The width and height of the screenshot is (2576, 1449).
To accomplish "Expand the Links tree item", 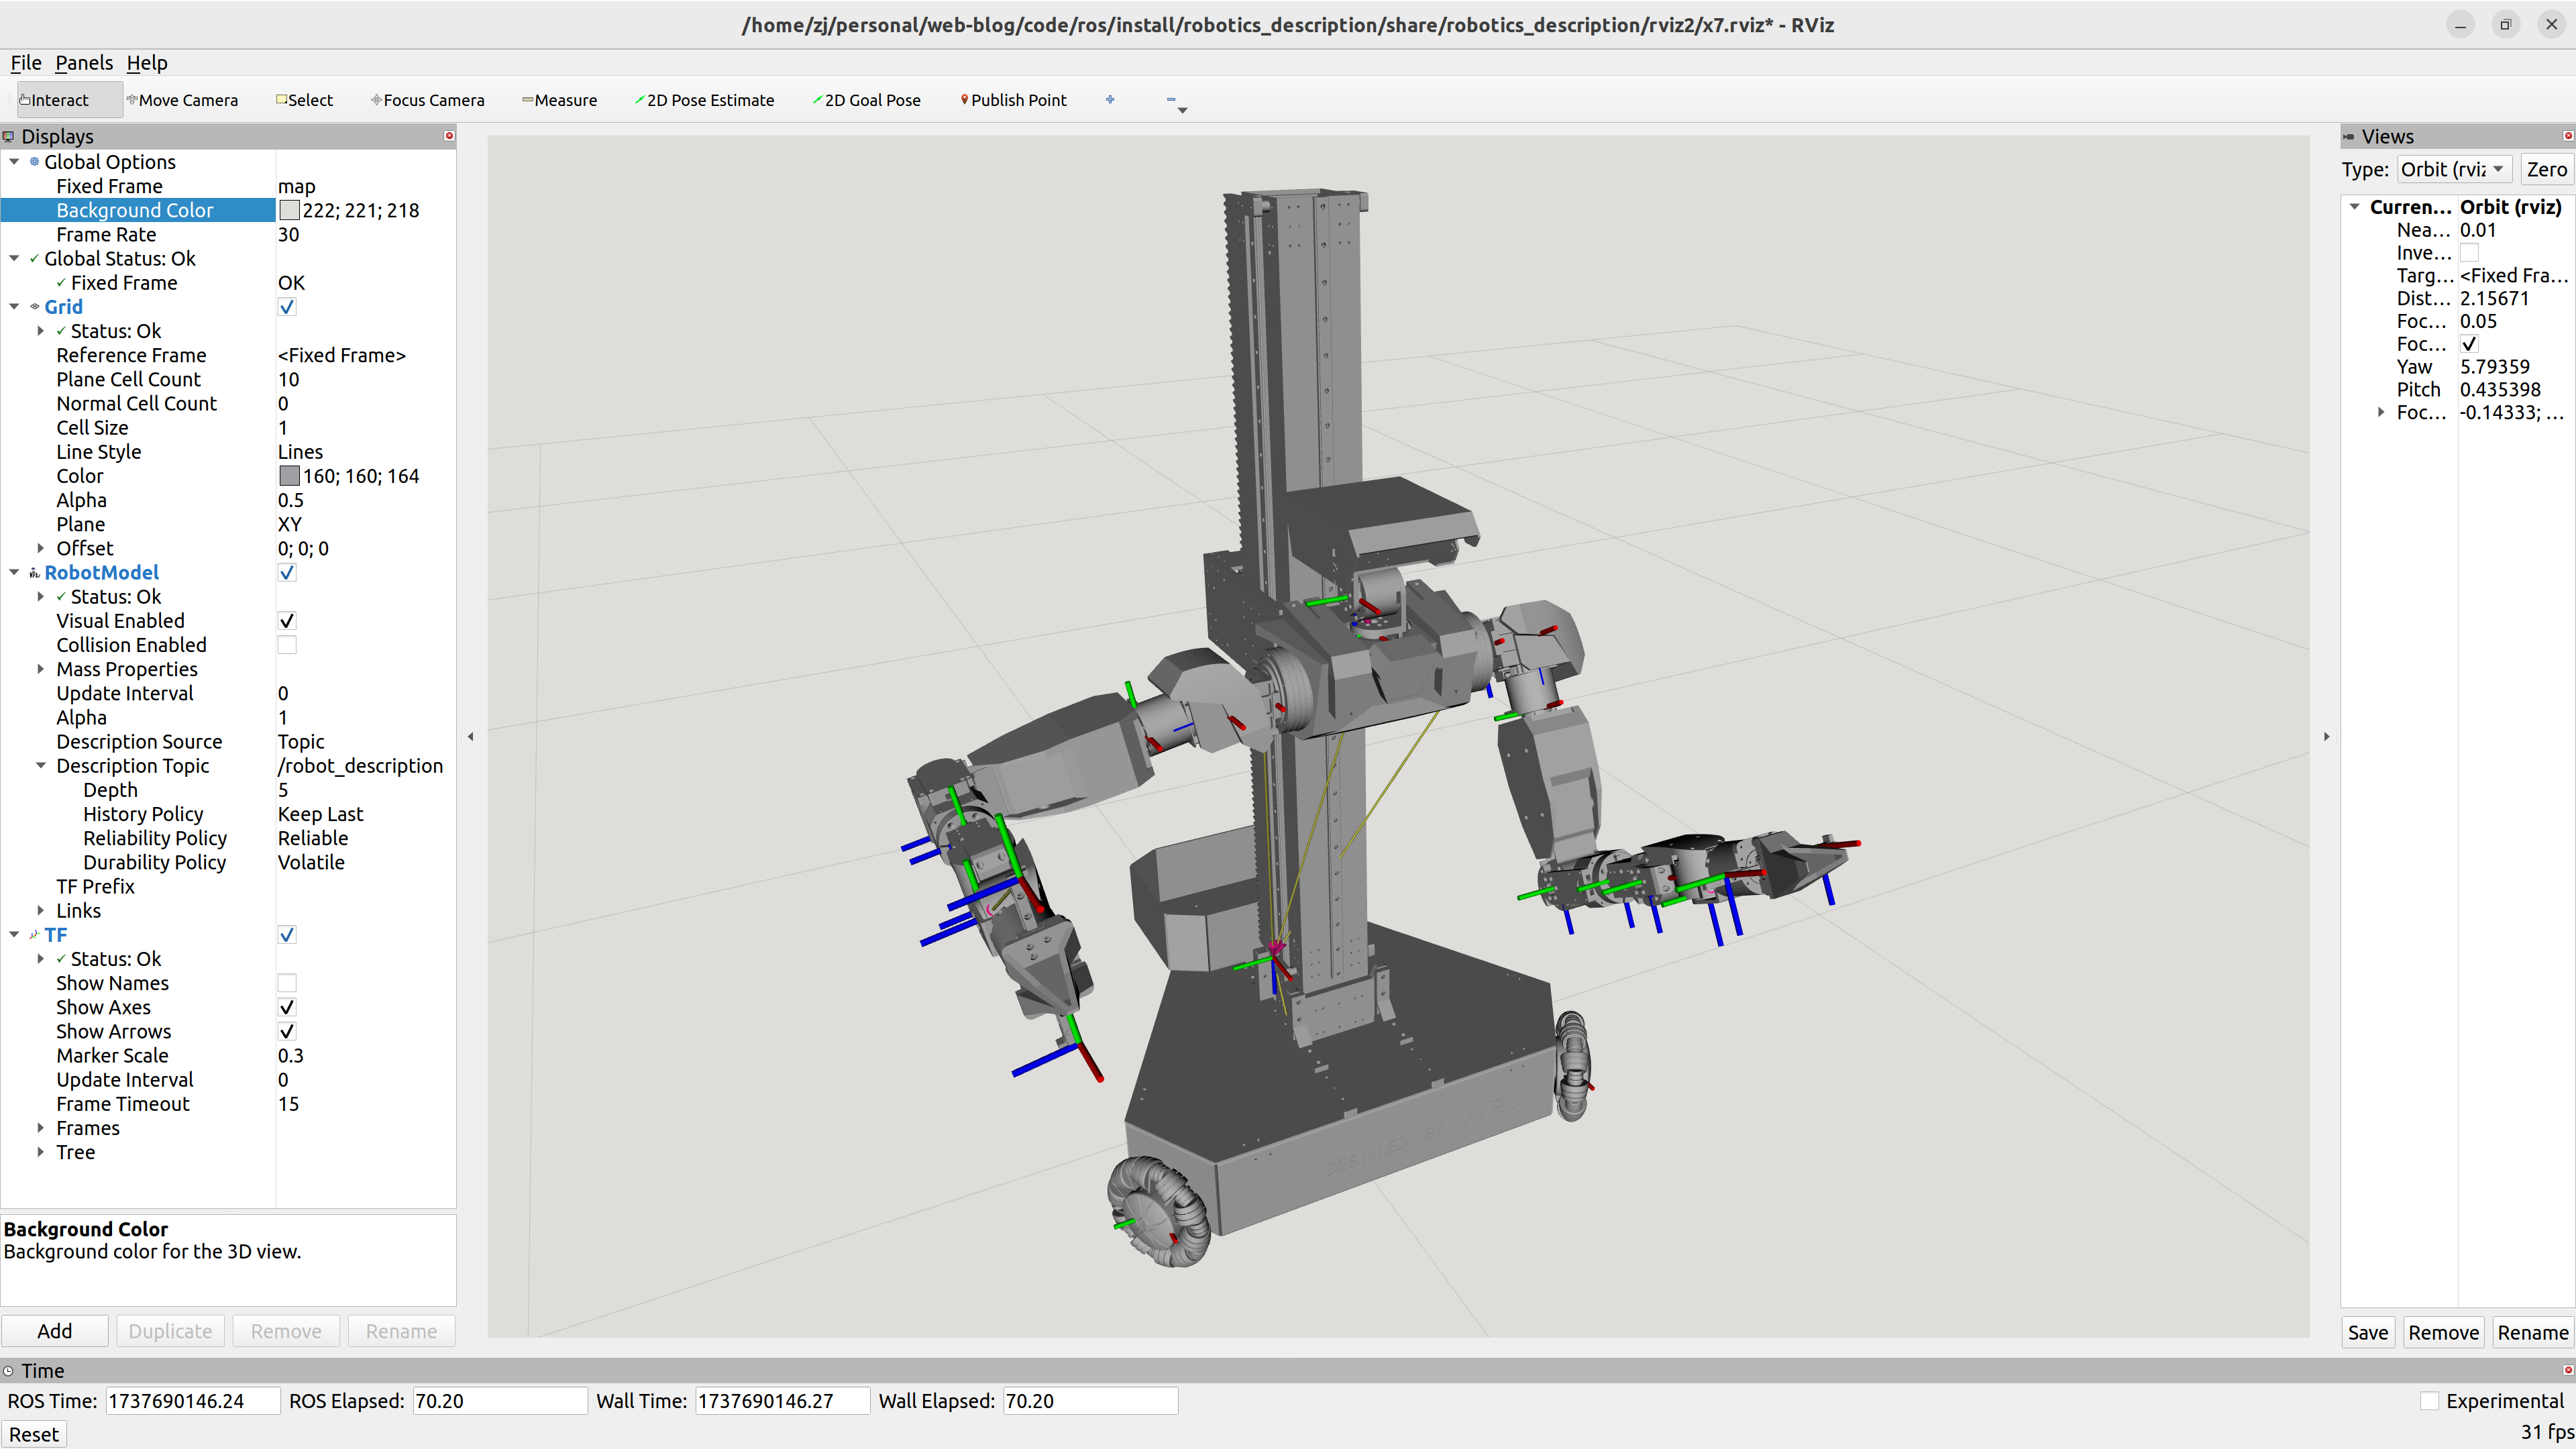I will (x=41, y=911).
